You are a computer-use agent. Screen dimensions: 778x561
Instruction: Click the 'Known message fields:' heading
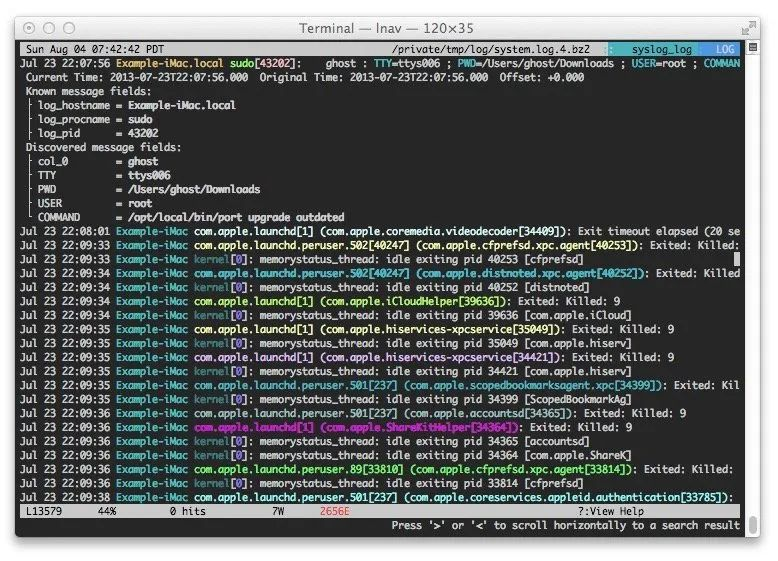tap(88, 91)
